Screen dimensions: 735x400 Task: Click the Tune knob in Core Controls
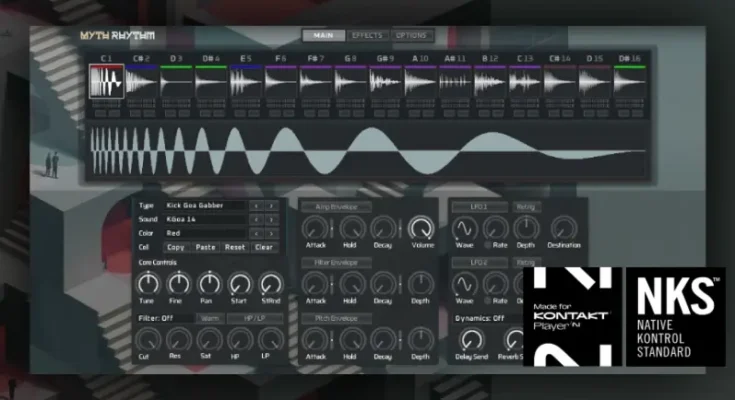[148, 284]
